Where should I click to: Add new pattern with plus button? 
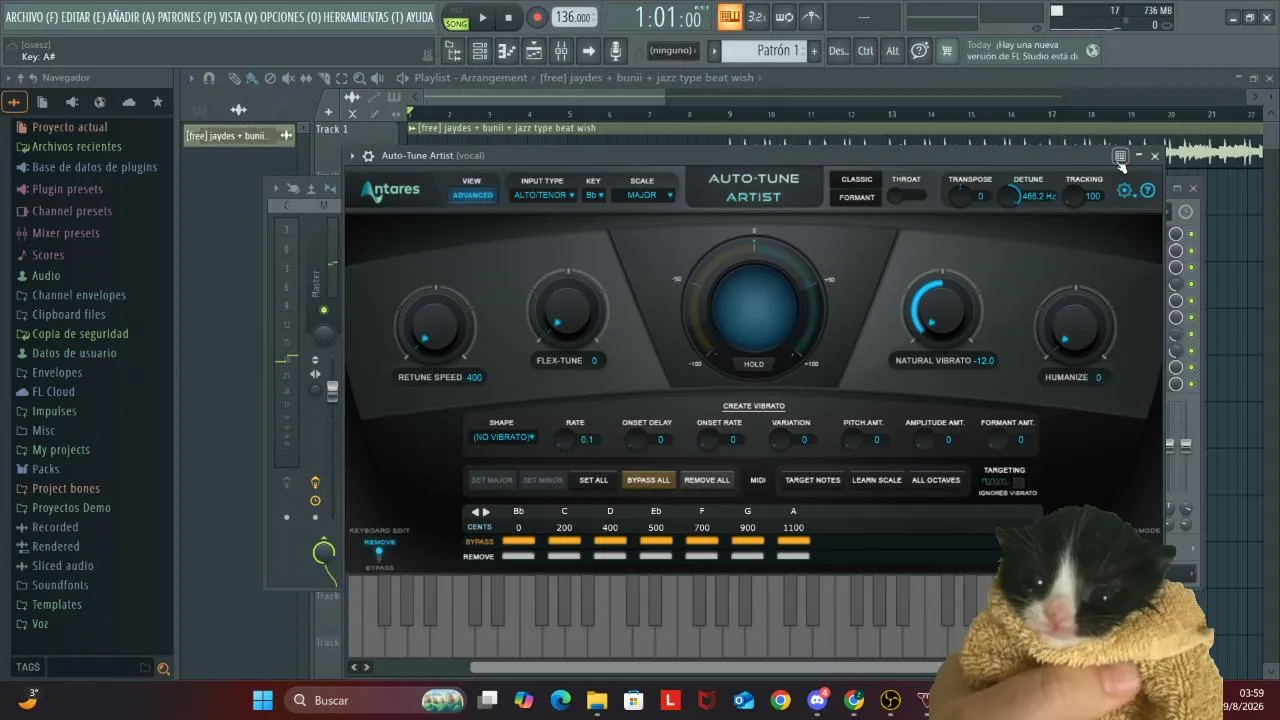(814, 51)
